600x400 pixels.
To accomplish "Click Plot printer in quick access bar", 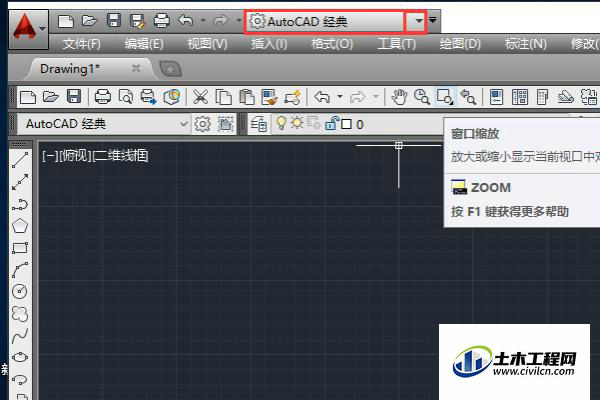I will point(161,21).
